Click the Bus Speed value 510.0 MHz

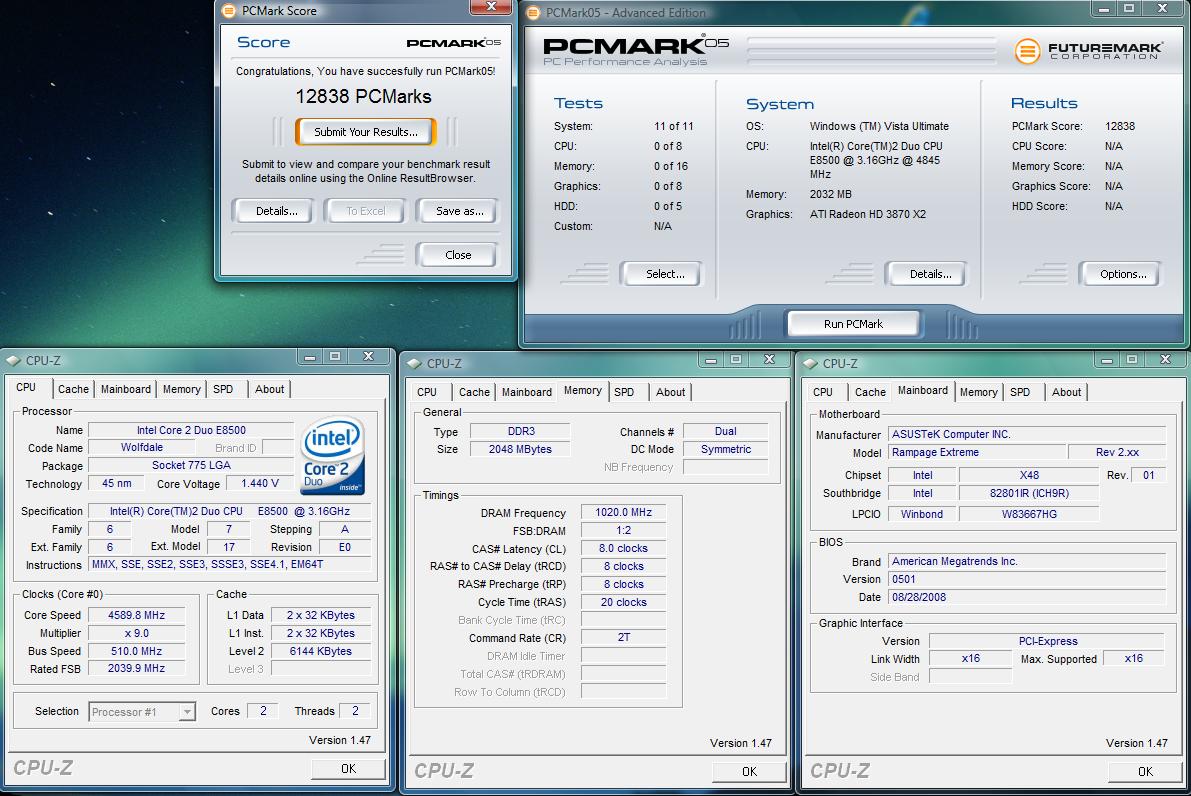(137, 651)
